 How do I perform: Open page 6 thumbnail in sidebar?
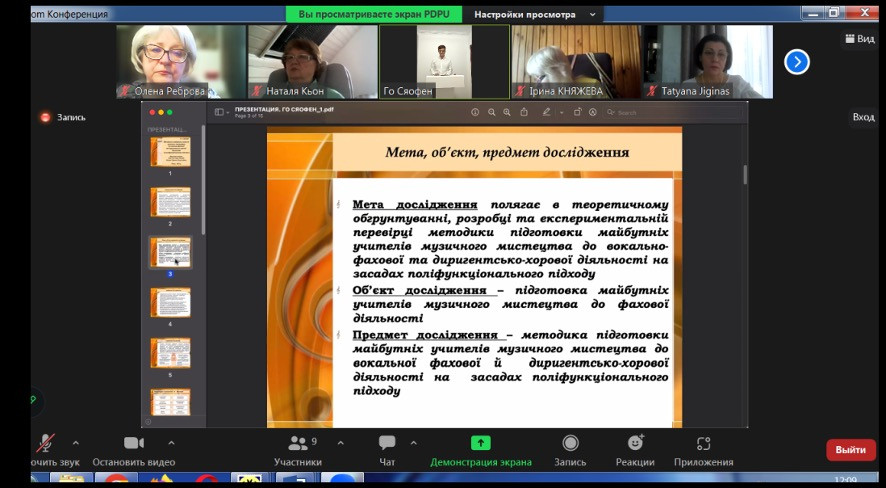[170, 402]
